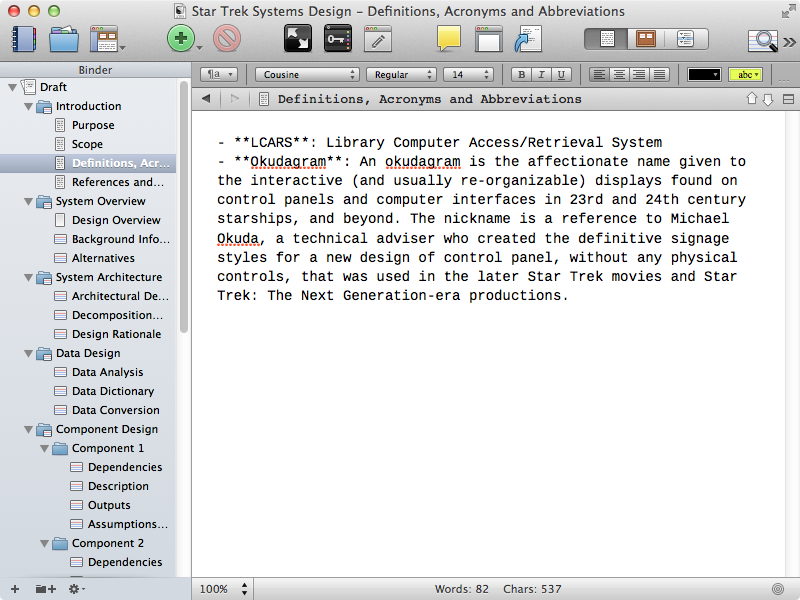Select the Scope document
800x600 pixels.
(88, 144)
